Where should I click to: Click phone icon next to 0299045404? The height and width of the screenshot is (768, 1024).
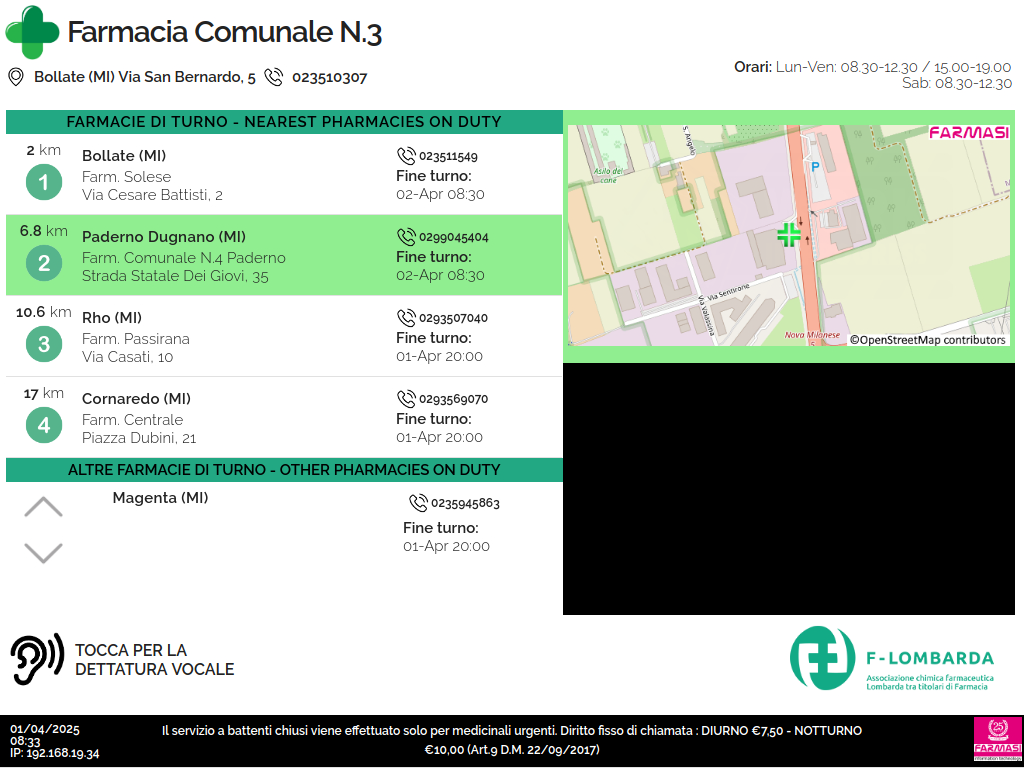pyautogui.click(x=406, y=237)
